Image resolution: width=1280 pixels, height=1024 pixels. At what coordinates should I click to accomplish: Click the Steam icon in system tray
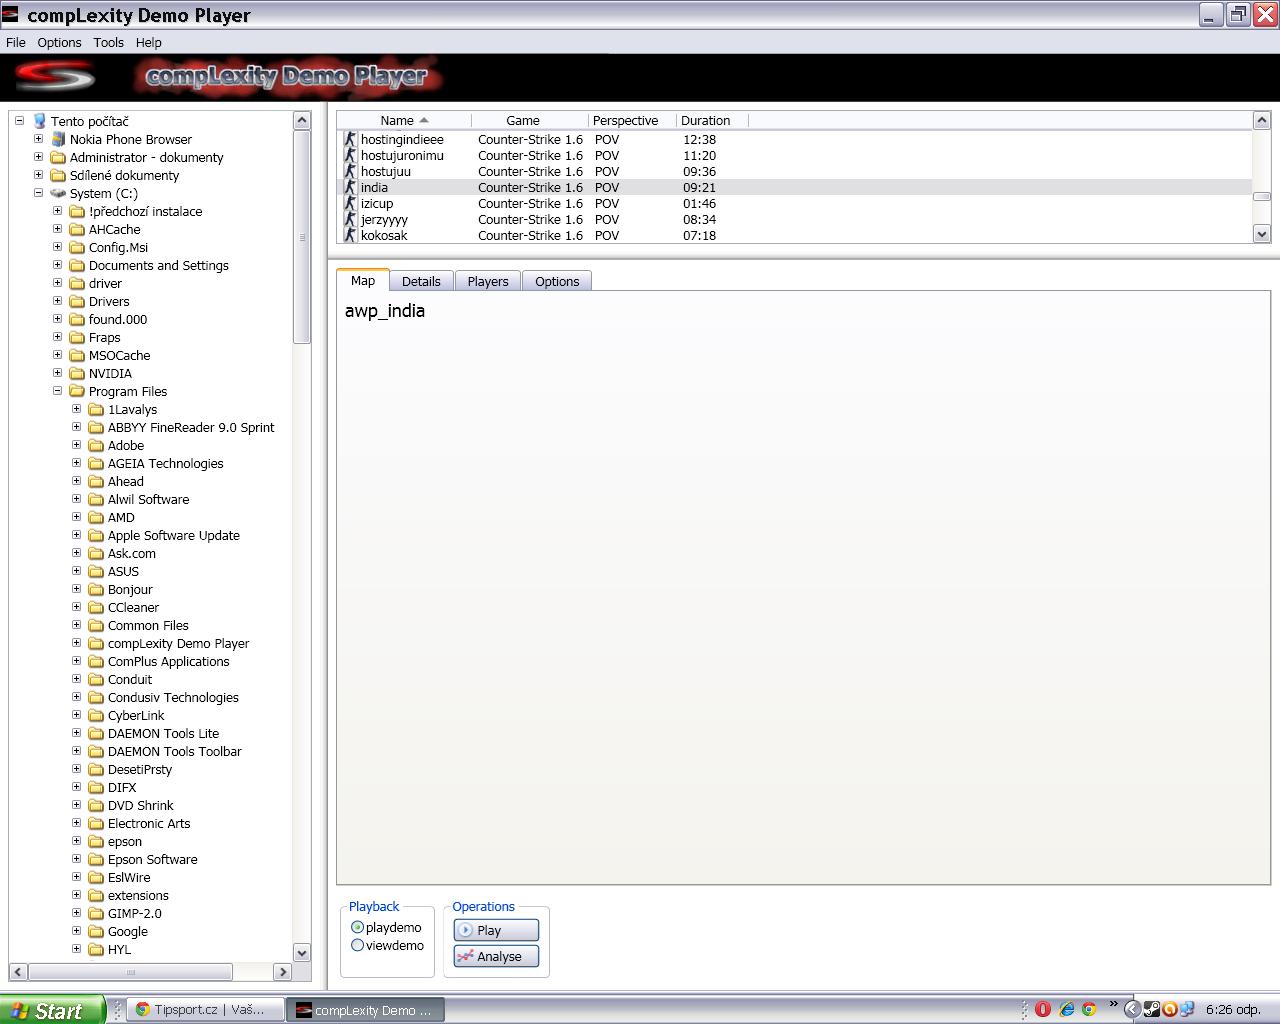[1151, 1009]
